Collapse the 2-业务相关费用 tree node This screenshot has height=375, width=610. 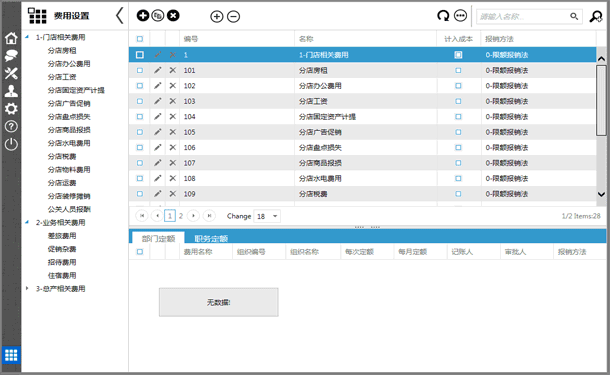pos(27,223)
